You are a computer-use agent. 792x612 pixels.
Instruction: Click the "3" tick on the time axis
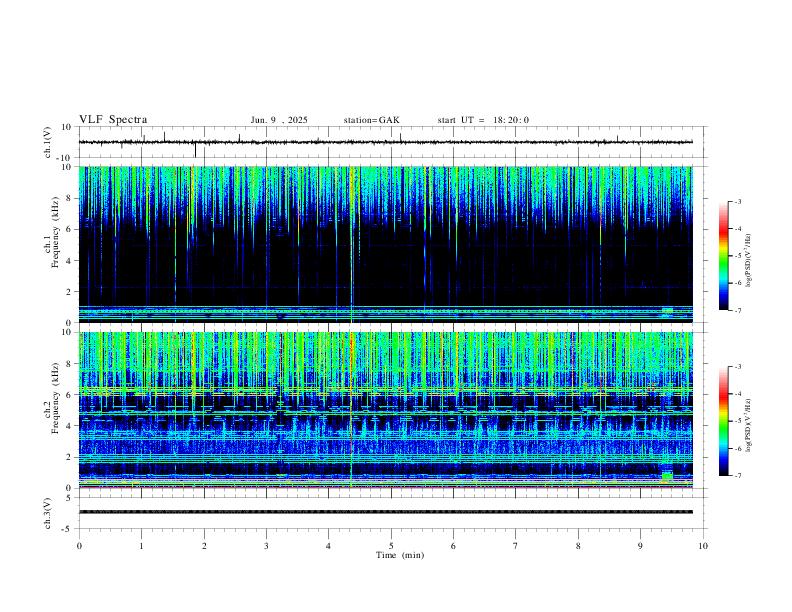[266, 546]
